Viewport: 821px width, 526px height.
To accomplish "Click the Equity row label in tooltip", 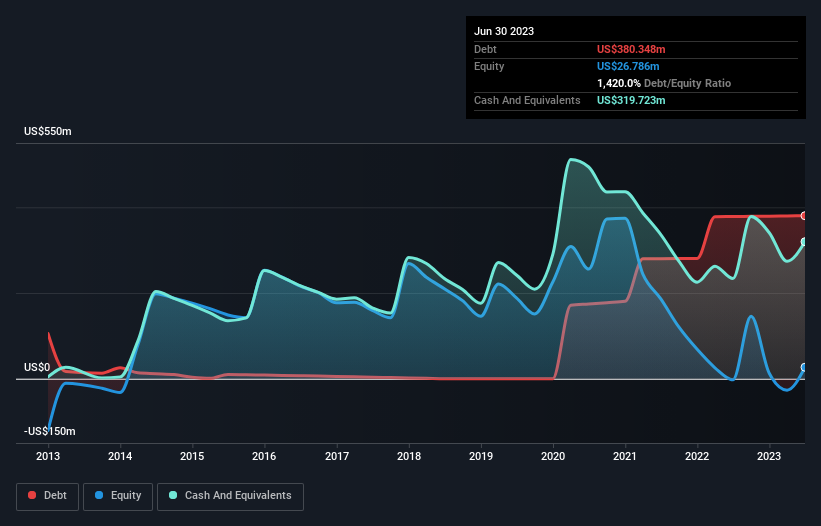I will coord(489,66).
